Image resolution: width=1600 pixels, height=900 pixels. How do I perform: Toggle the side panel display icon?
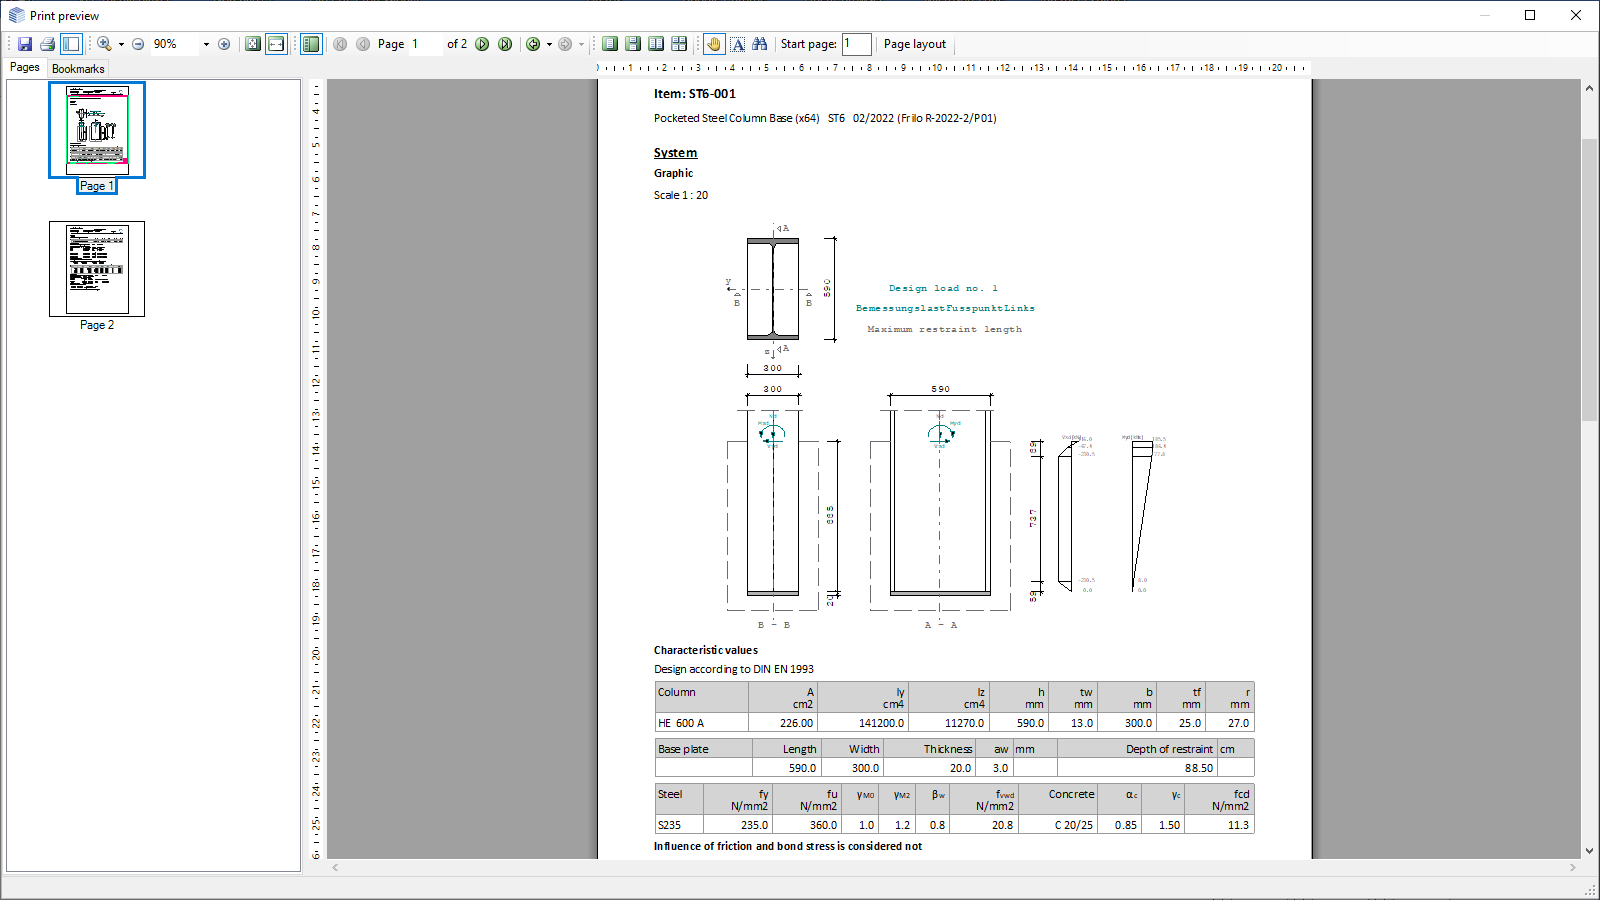point(71,44)
